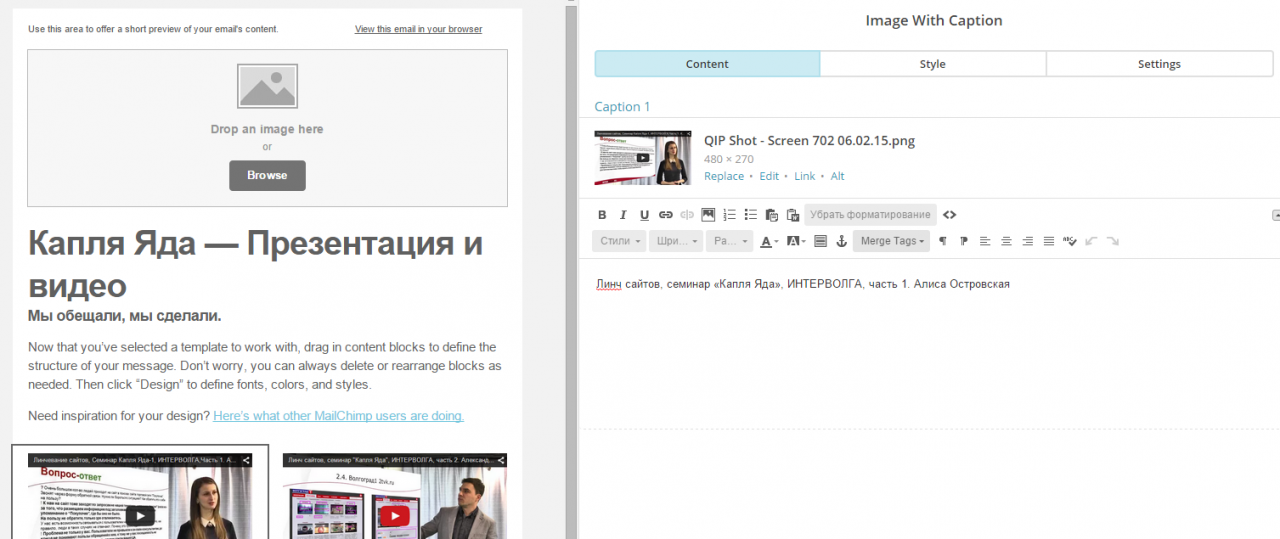
Task: Click the vertical divider scrollbar between panes
Action: click(x=571, y=270)
